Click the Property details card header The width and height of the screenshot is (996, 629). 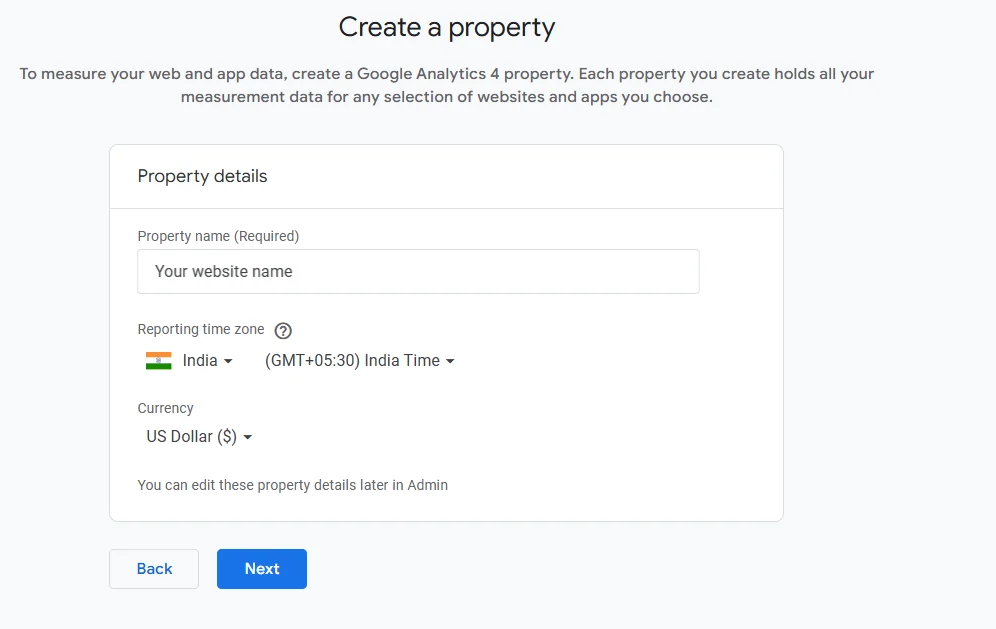[x=203, y=177]
